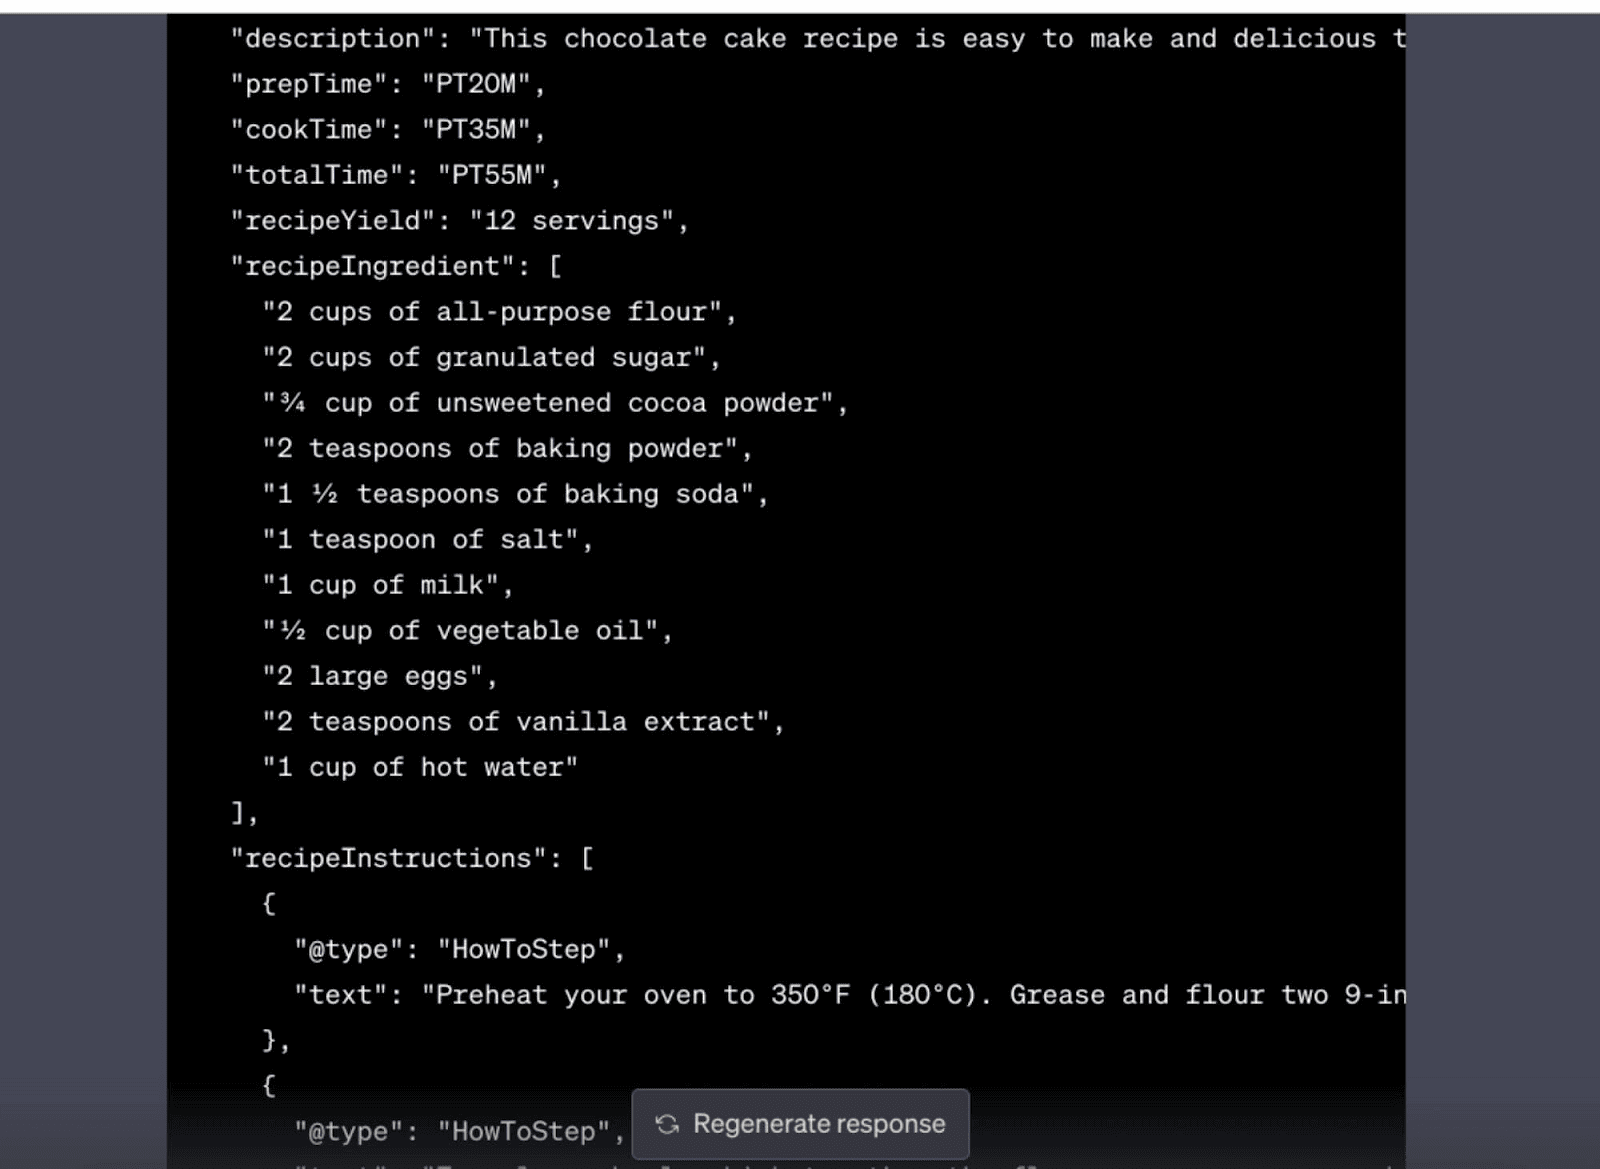Click the "recipeInstructions": [ line

point(412,859)
